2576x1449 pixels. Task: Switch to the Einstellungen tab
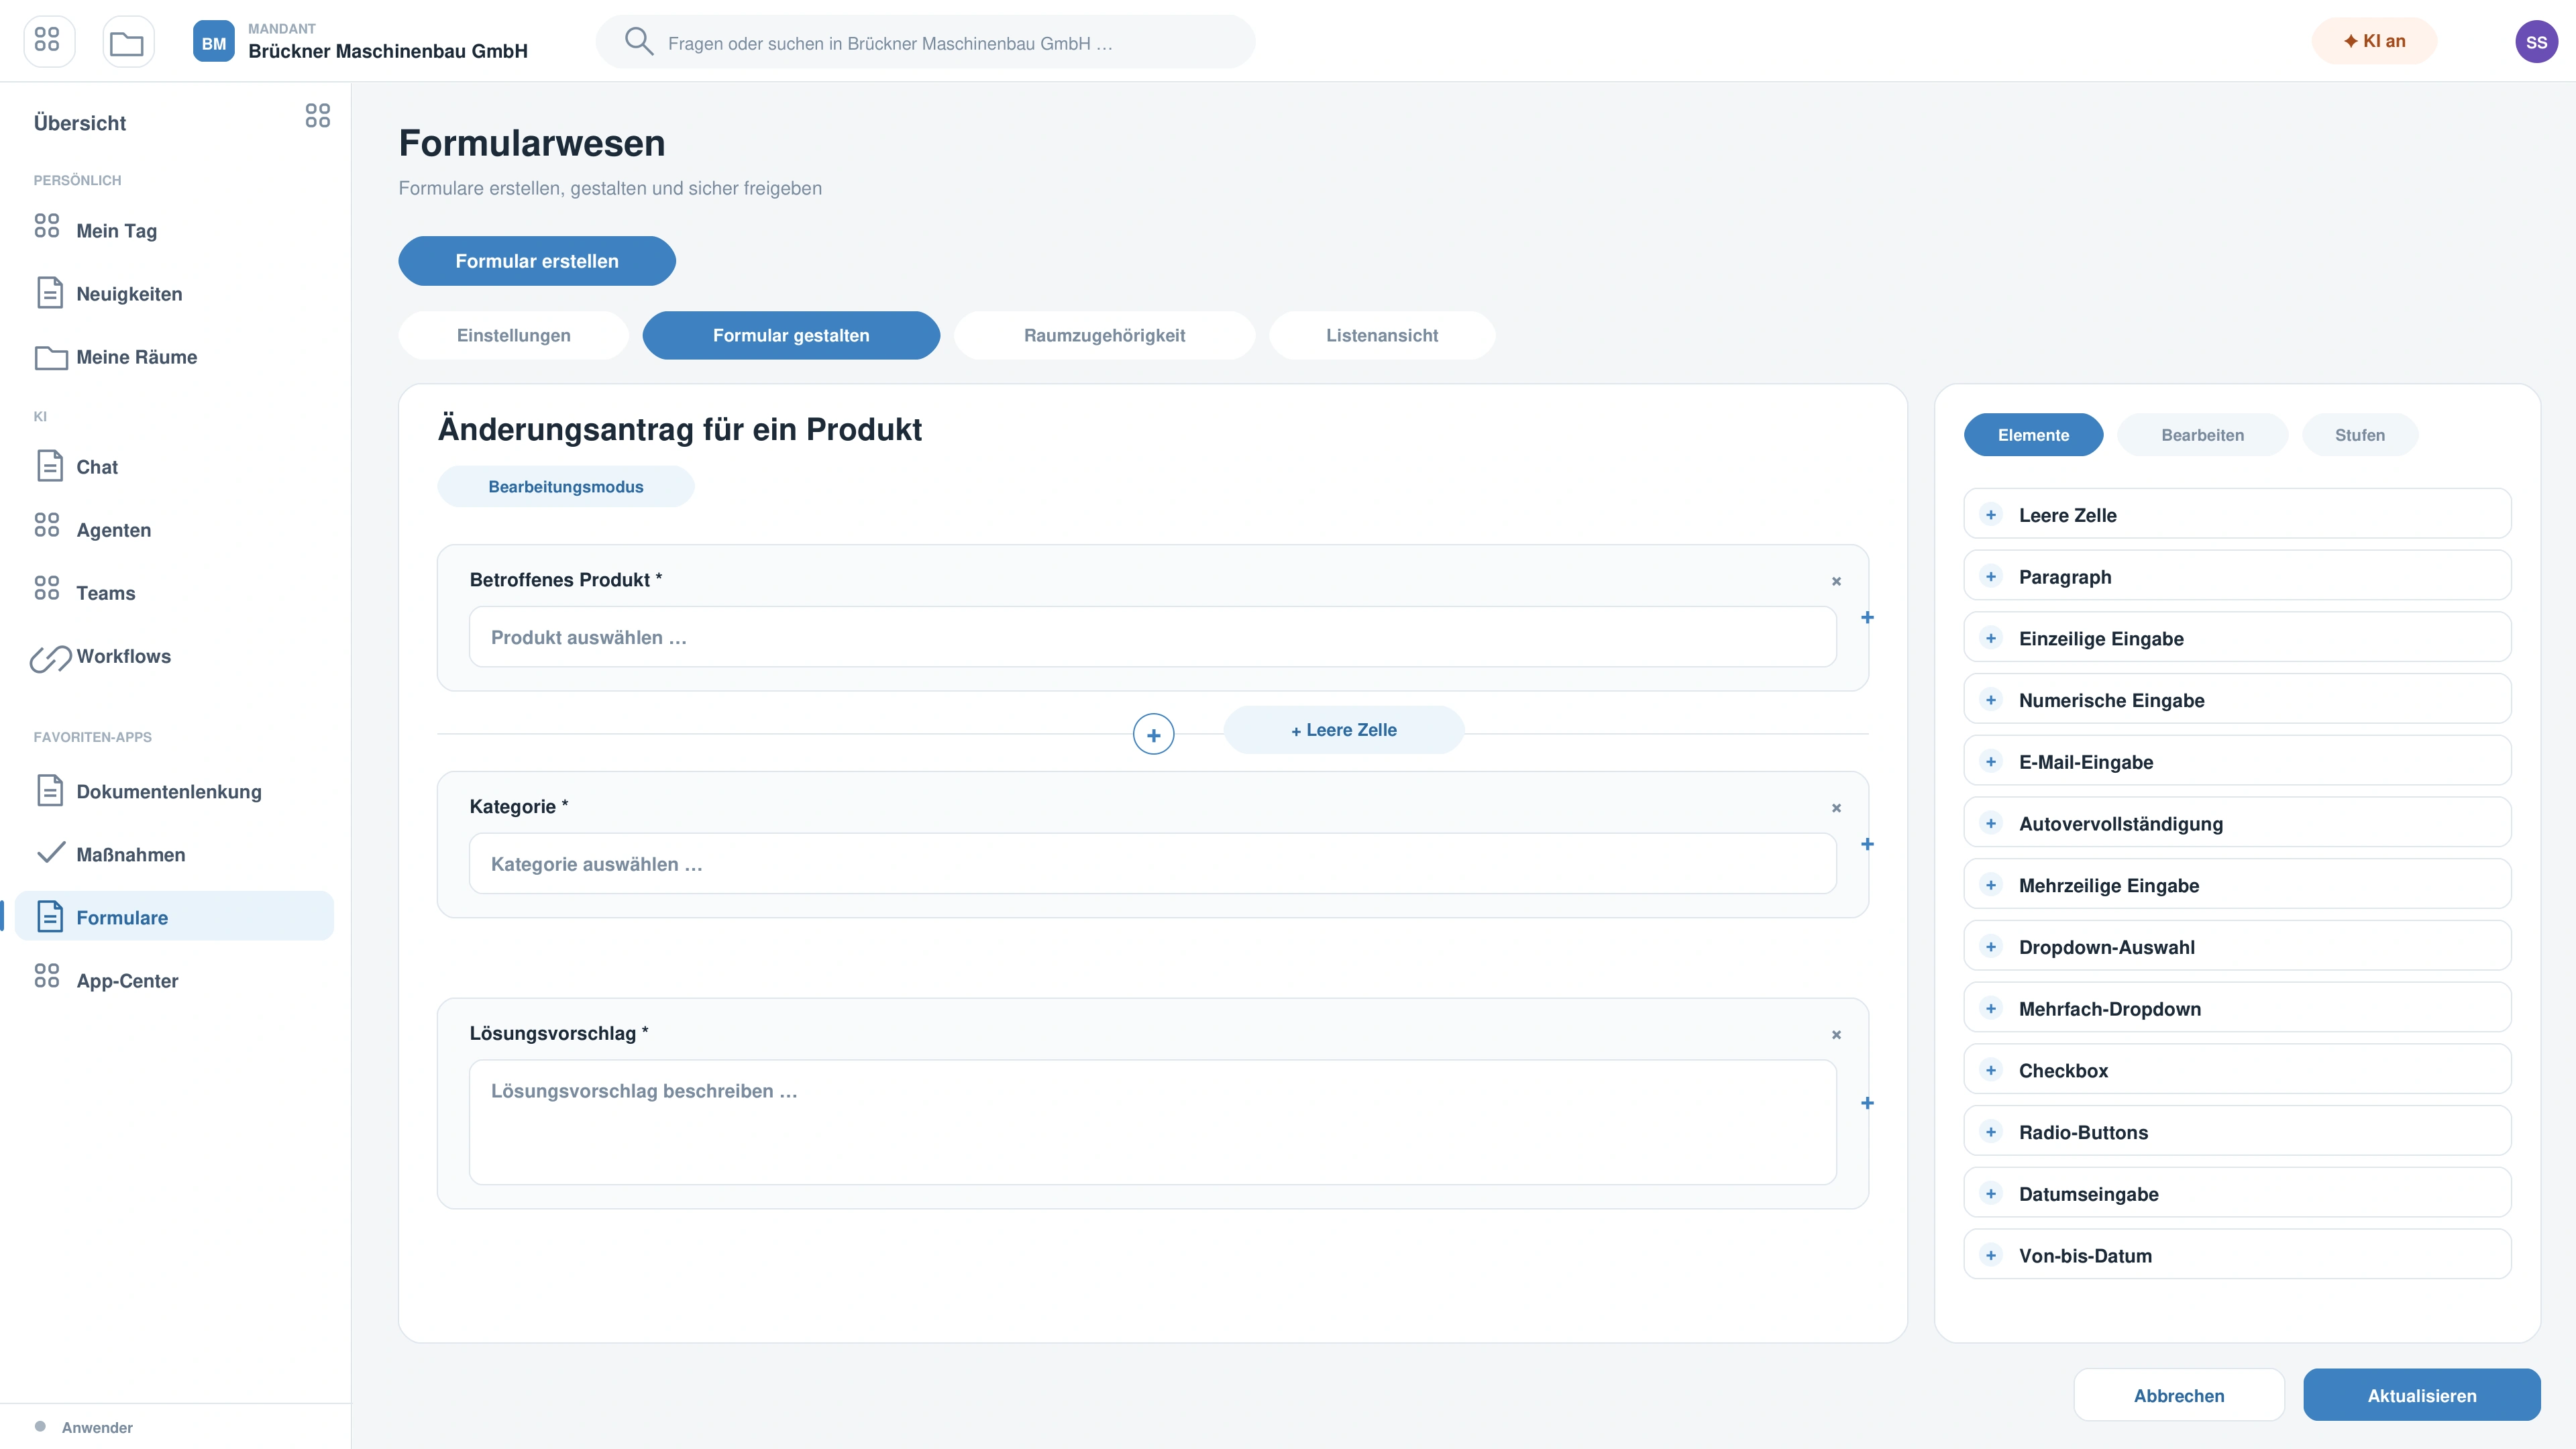click(513, 335)
